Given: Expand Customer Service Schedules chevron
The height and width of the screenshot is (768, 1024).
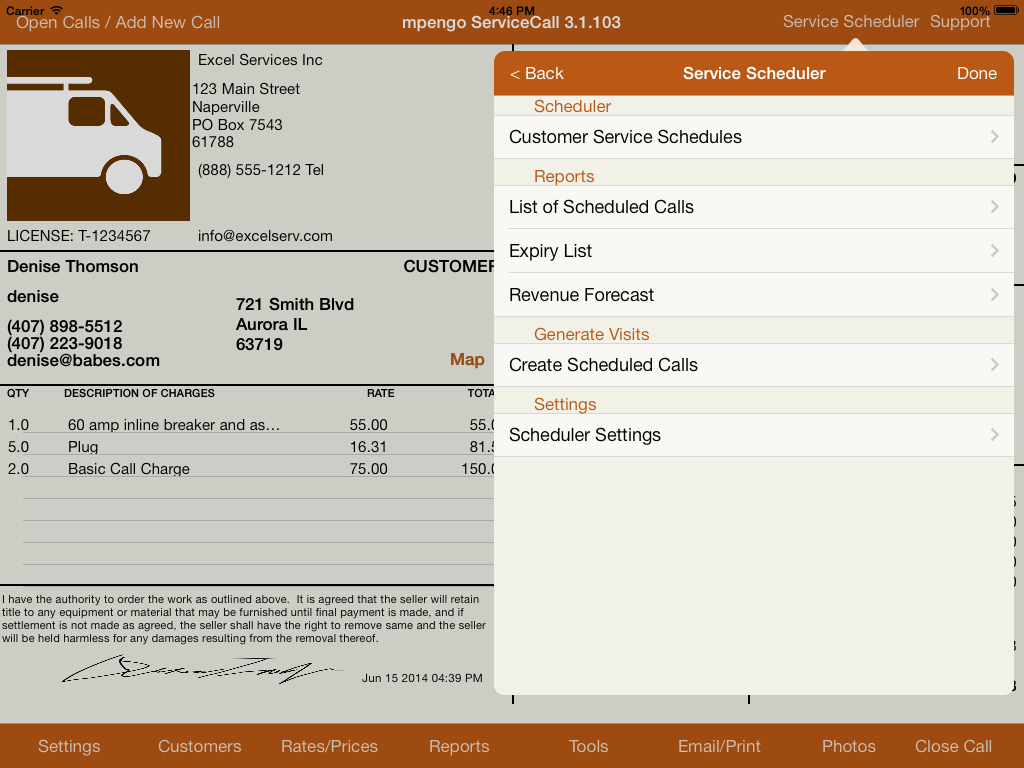Looking at the screenshot, I should 994,137.
